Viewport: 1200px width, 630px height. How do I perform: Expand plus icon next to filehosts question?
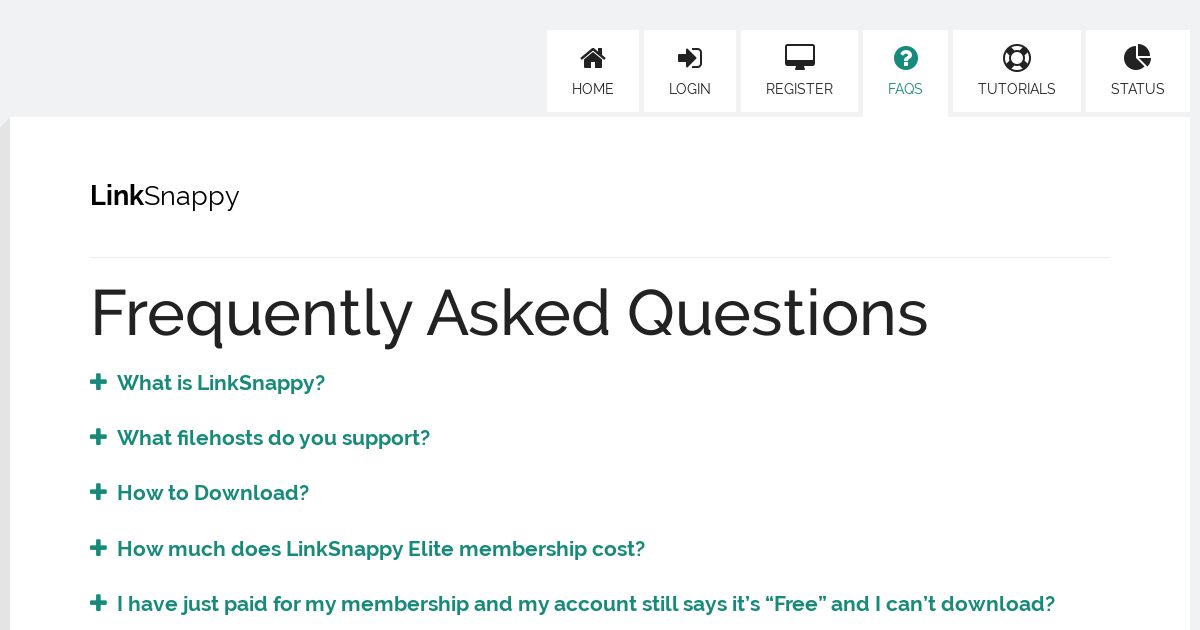pyautogui.click(x=98, y=437)
